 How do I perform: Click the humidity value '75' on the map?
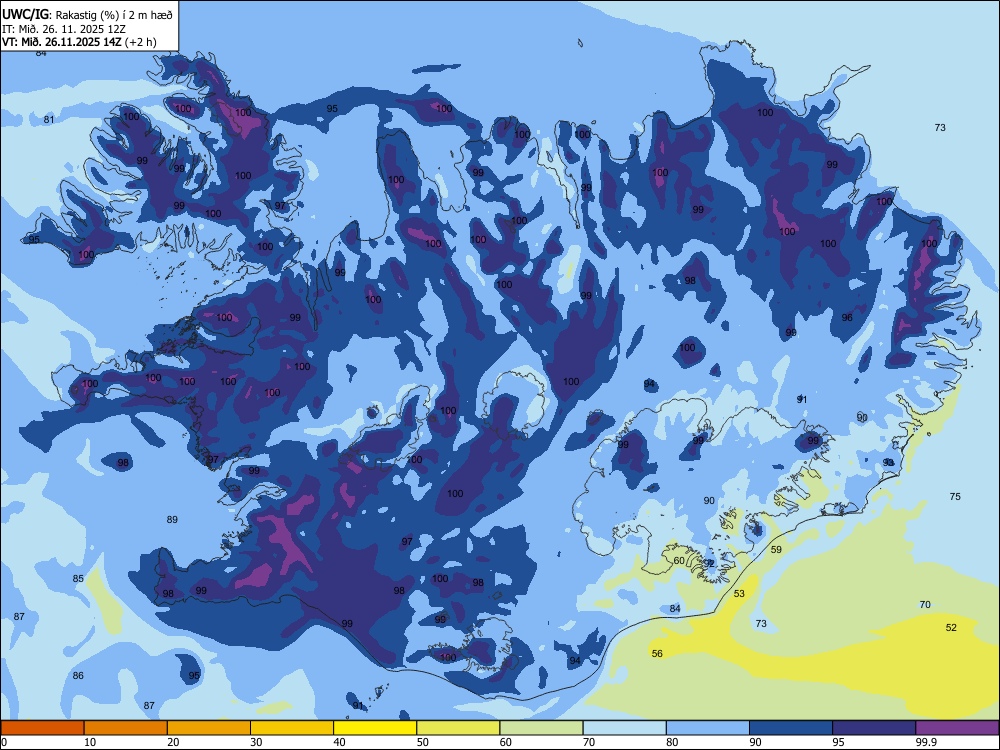(x=955, y=496)
